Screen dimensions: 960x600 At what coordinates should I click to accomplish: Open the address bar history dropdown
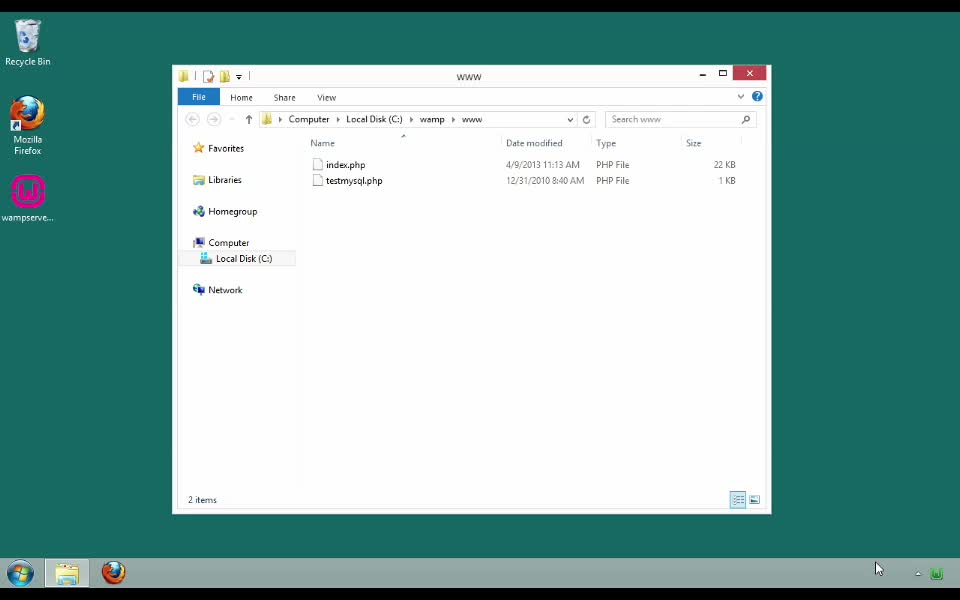point(570,119)
